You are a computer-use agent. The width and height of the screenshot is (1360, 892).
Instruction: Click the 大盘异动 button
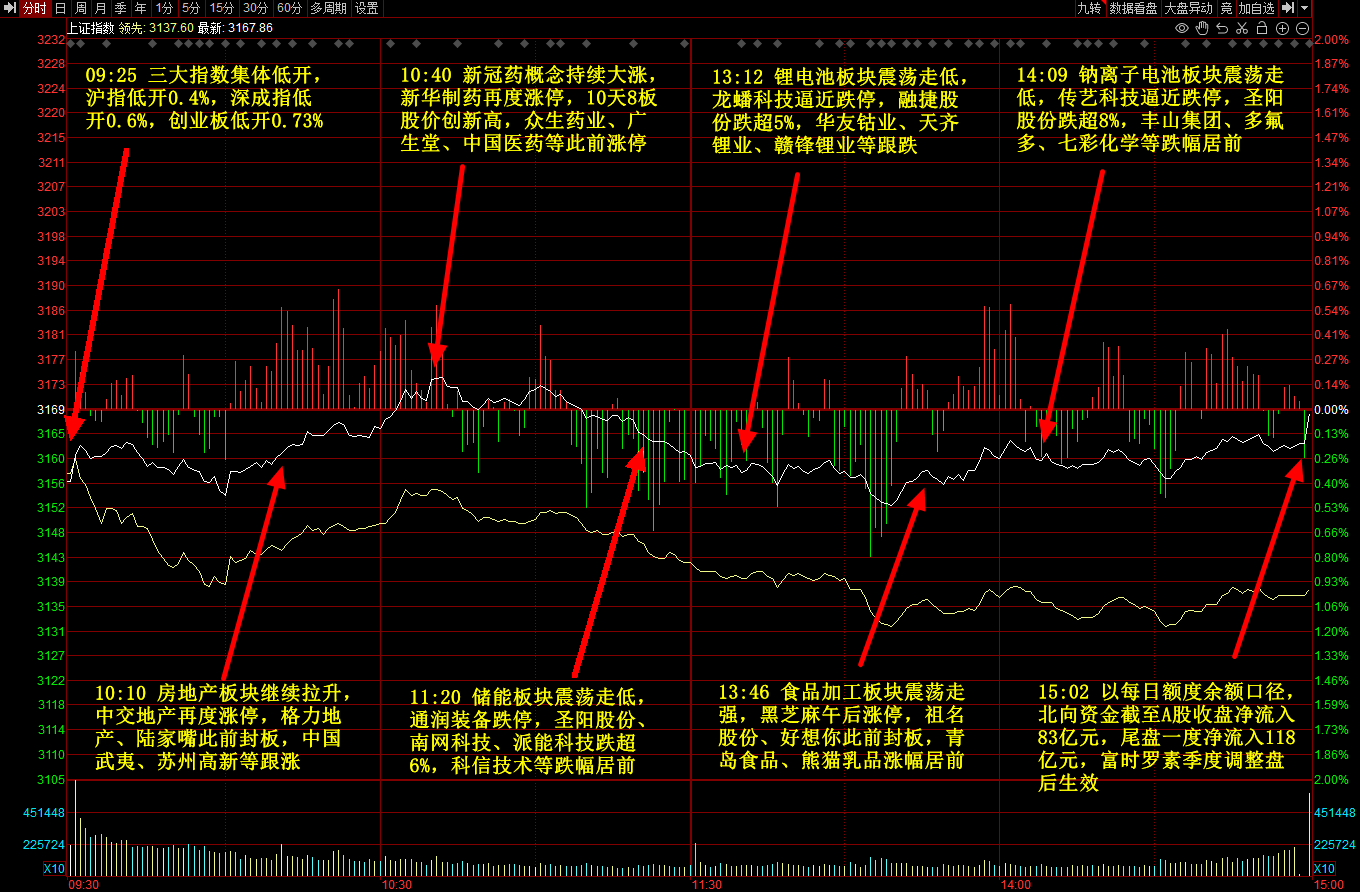tap(1188, 8)
